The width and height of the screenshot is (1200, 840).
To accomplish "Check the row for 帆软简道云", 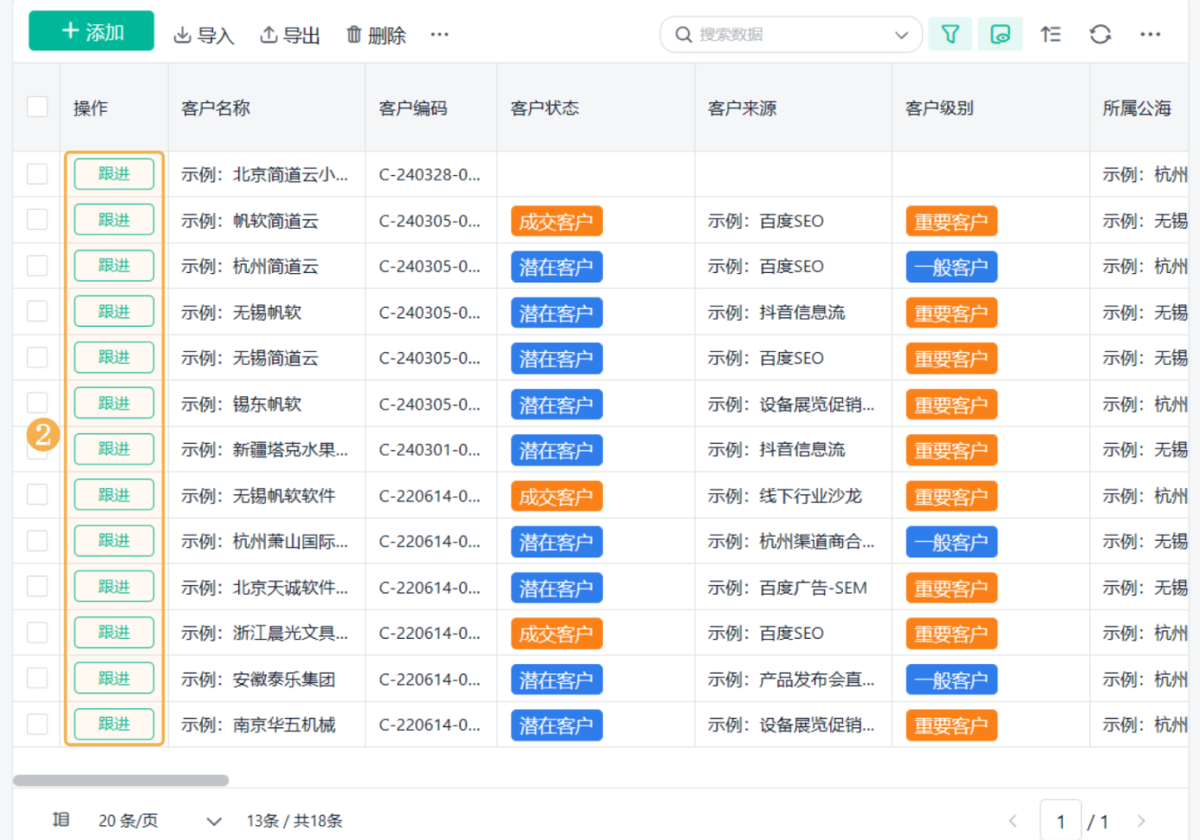I will [x=37, y=220].
